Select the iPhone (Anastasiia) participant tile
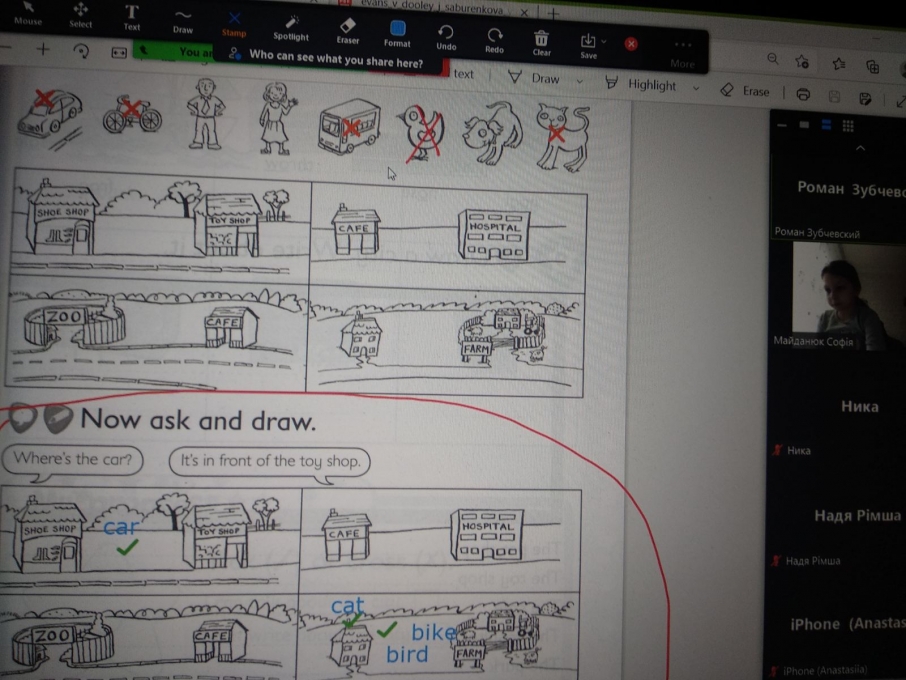 [836, 625]
